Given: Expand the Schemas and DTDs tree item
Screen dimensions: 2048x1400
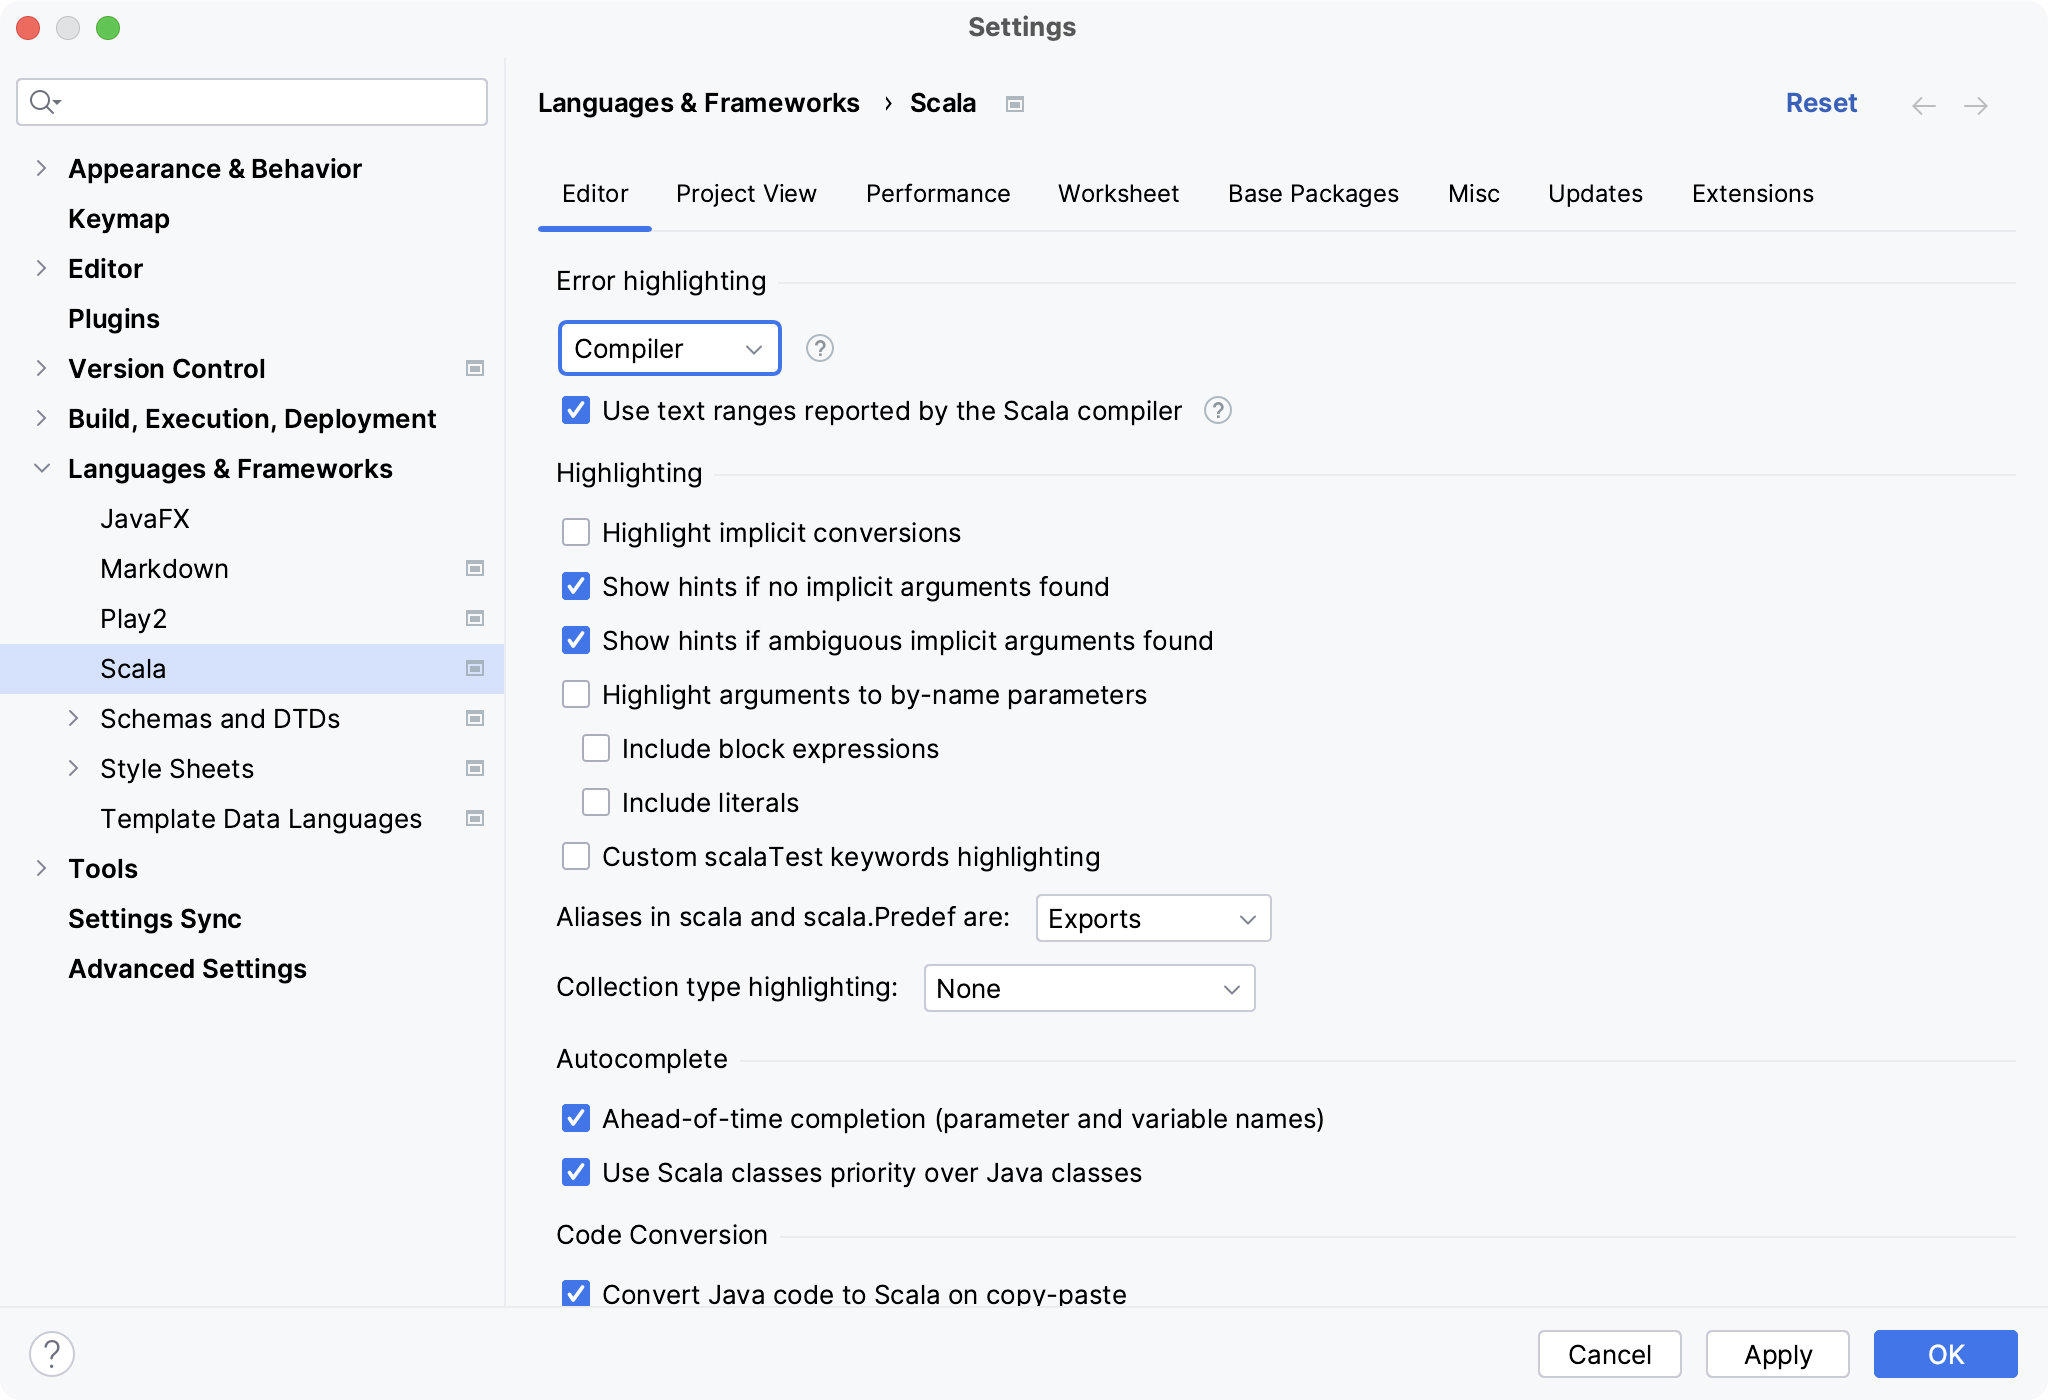Looking at the screenshot, I should coord(74,718).
